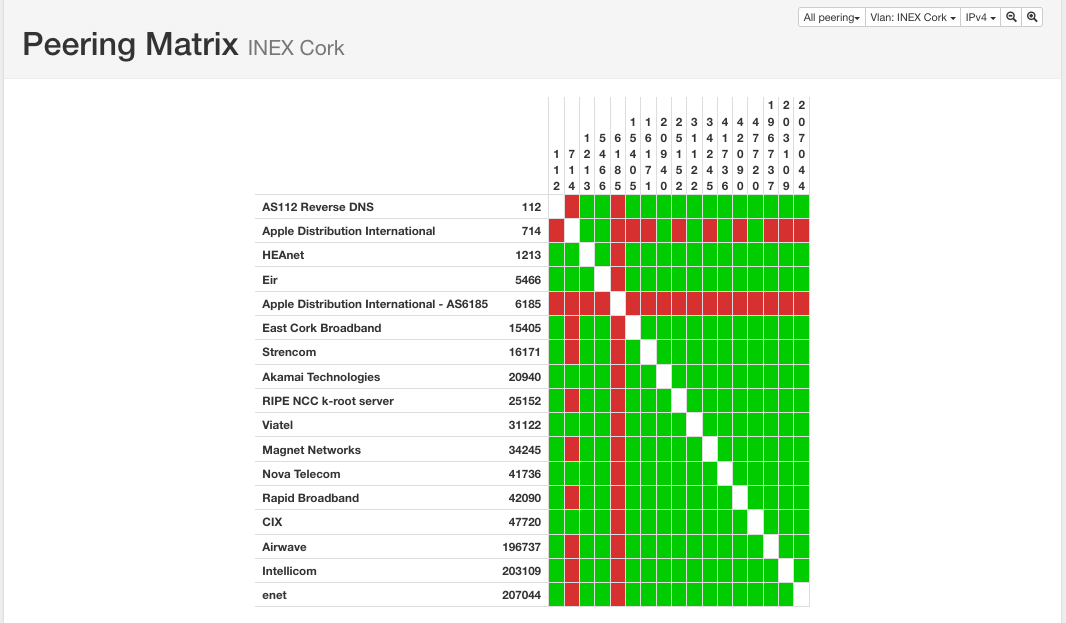Click green cell: enet row, column 203109
Image resolution: width=1066 pixels, height=623 pixels.
point(786,595)
